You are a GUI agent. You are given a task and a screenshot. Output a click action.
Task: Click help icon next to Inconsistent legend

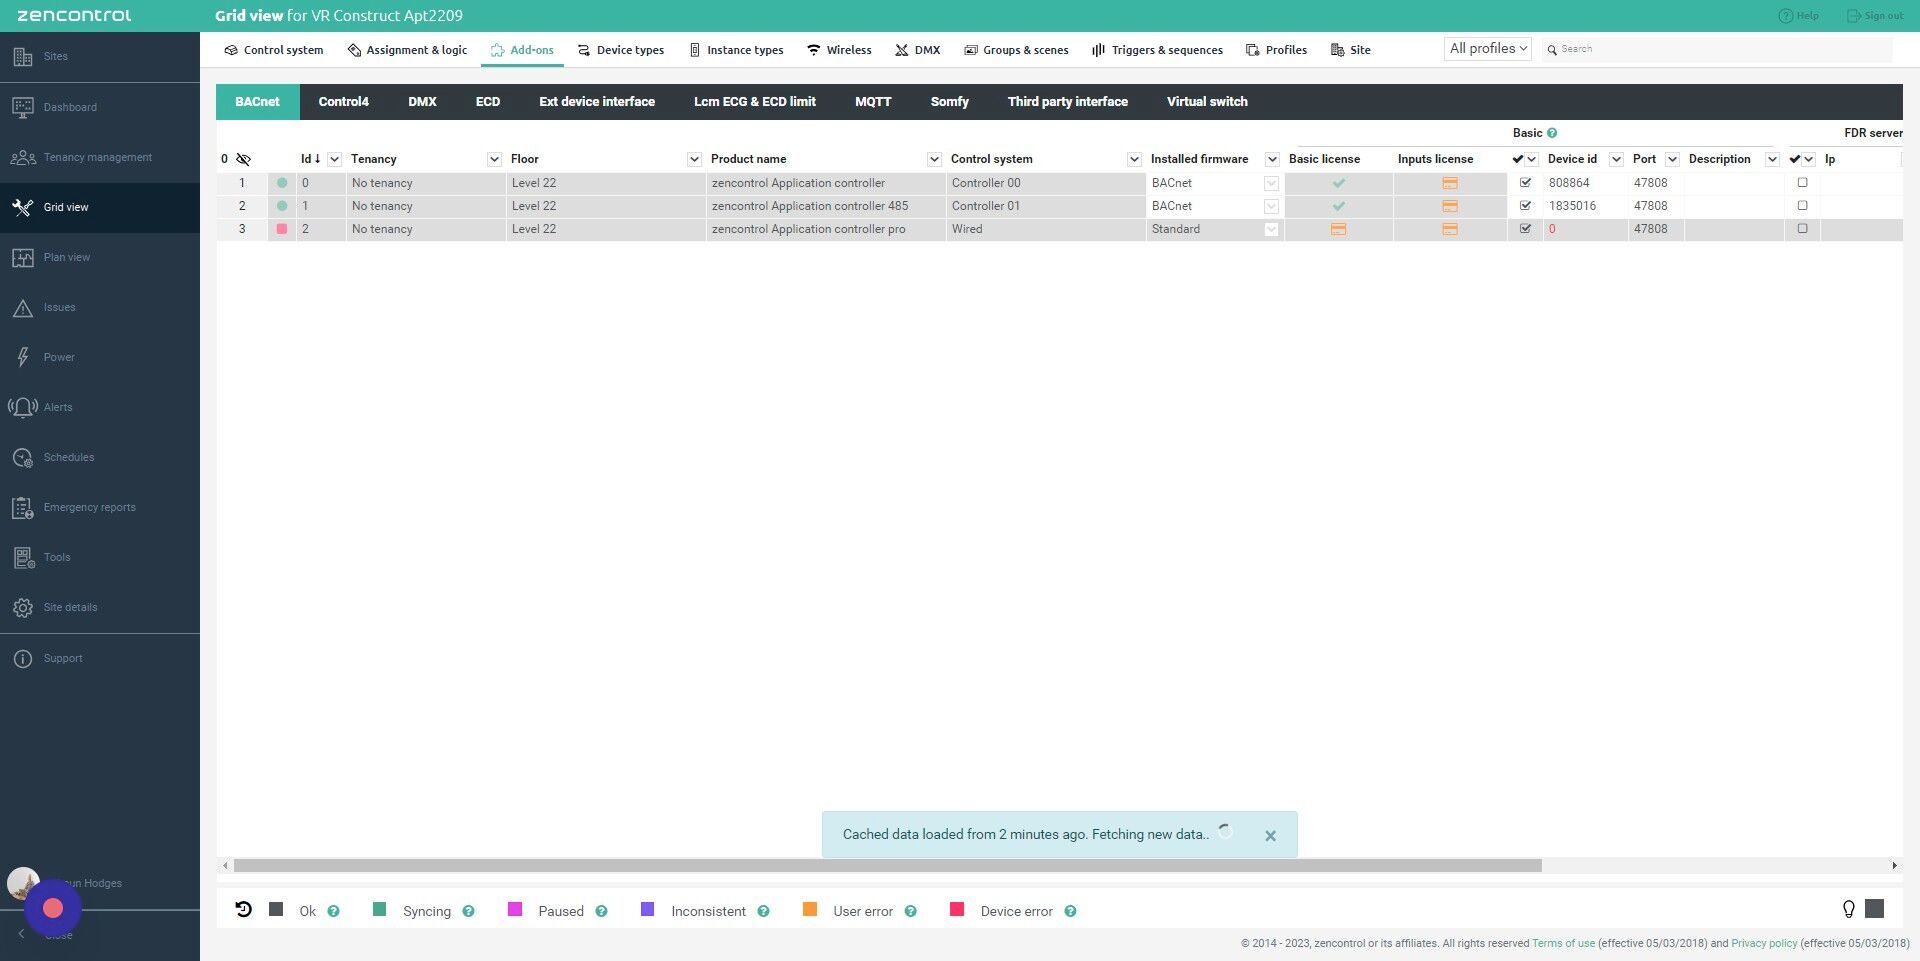point(763,911)
